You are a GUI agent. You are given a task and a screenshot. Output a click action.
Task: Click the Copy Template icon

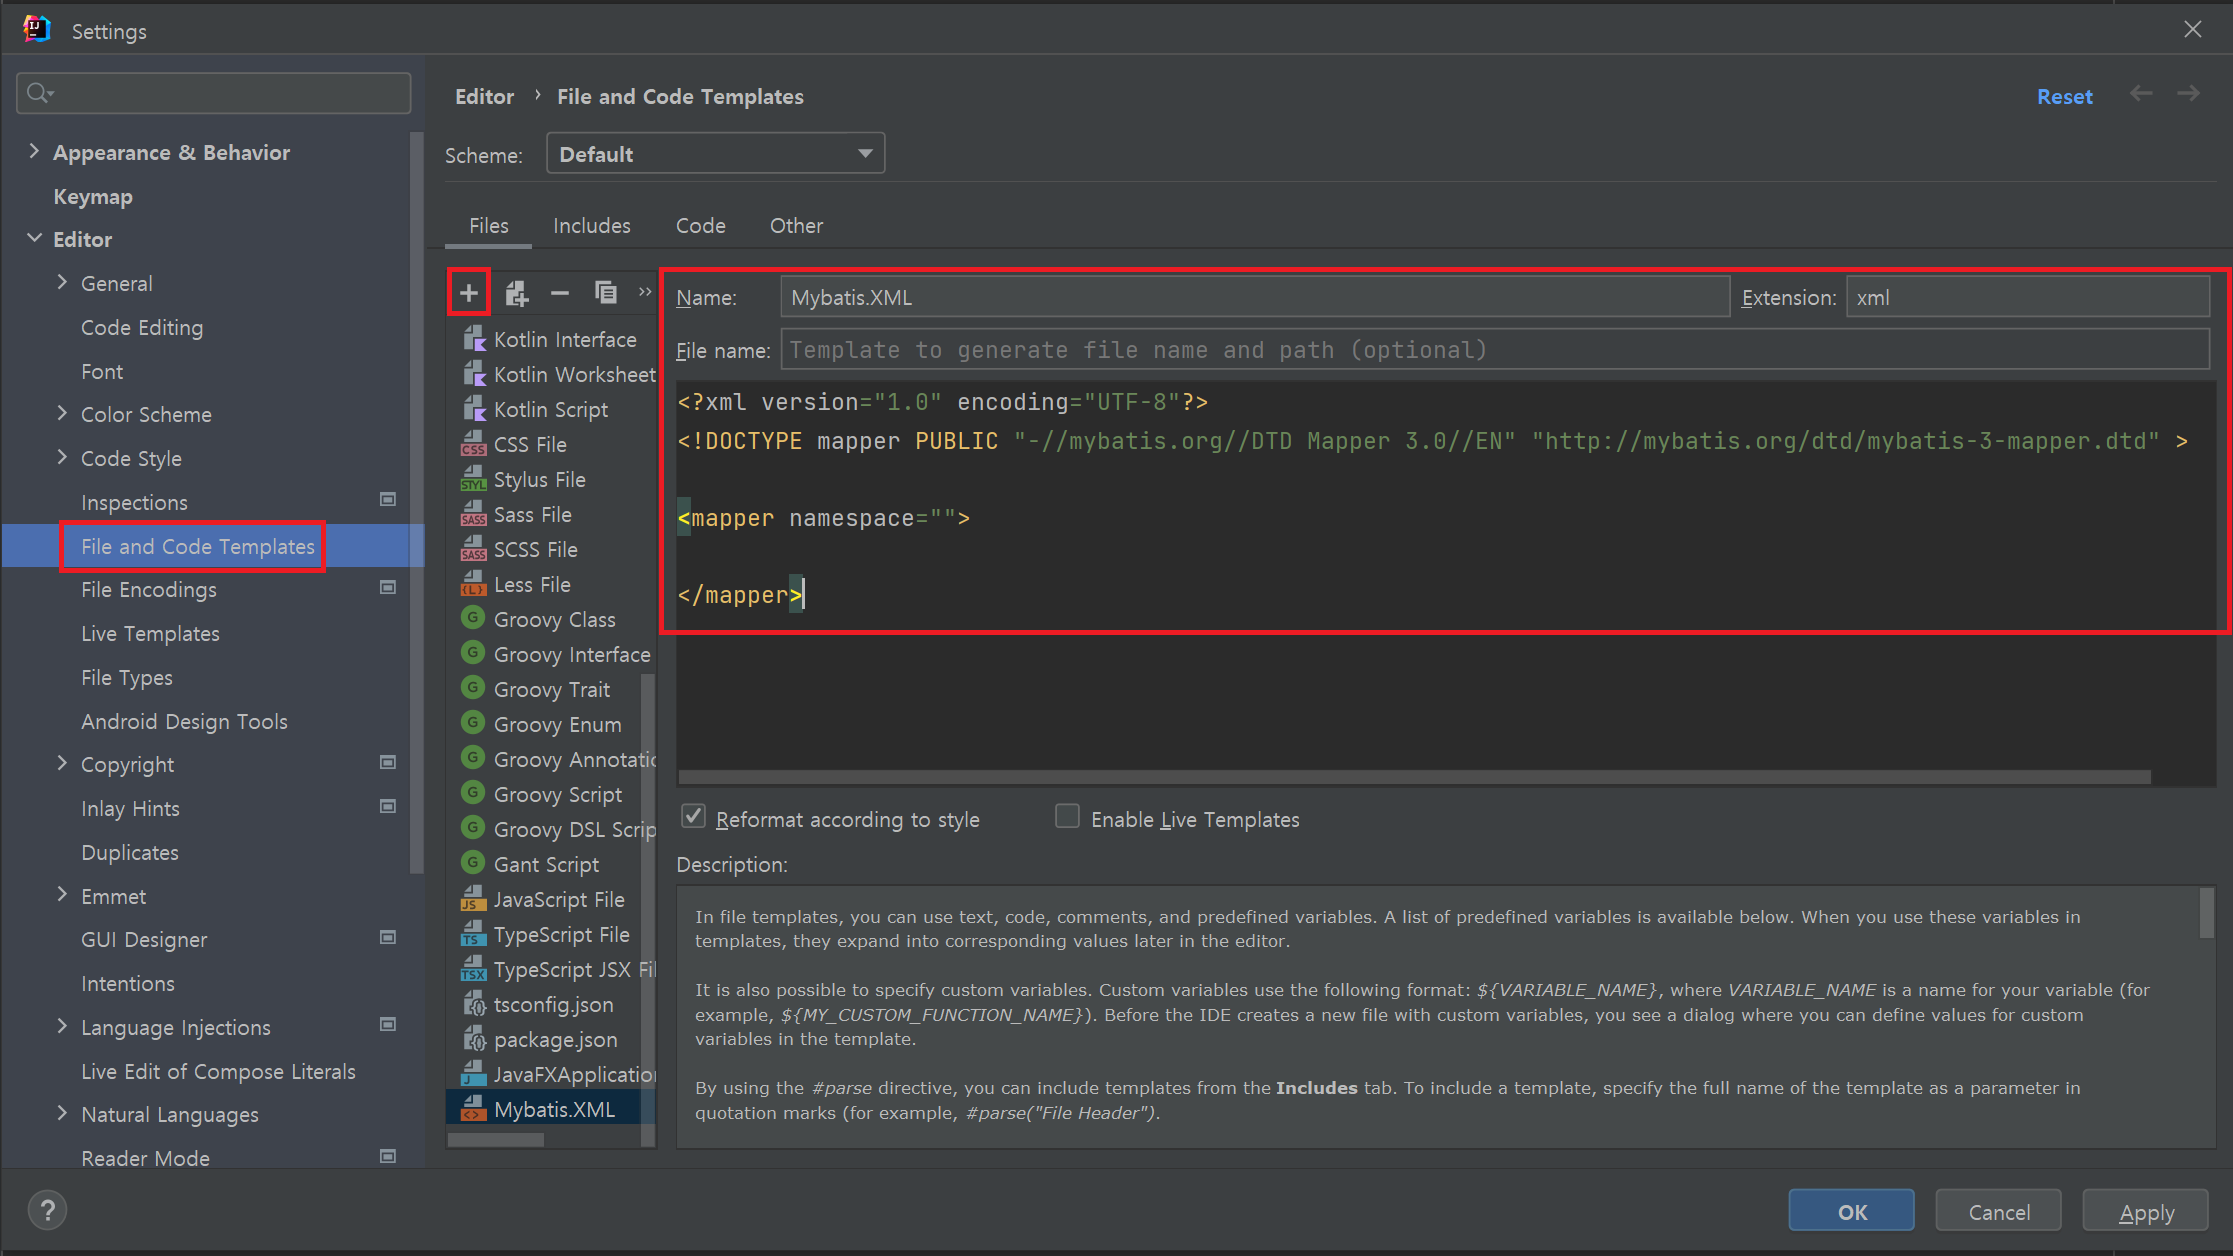tap(605, 293)
